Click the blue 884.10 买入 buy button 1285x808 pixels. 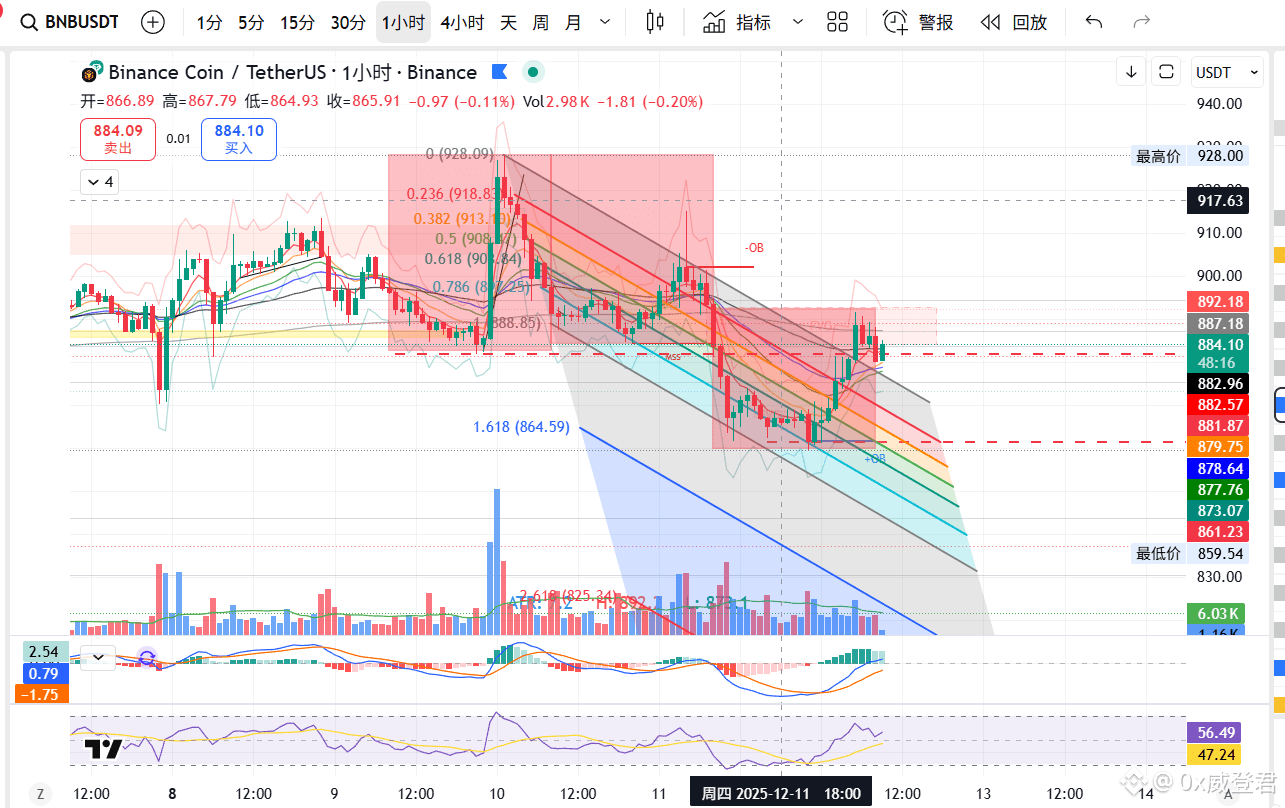239,139
